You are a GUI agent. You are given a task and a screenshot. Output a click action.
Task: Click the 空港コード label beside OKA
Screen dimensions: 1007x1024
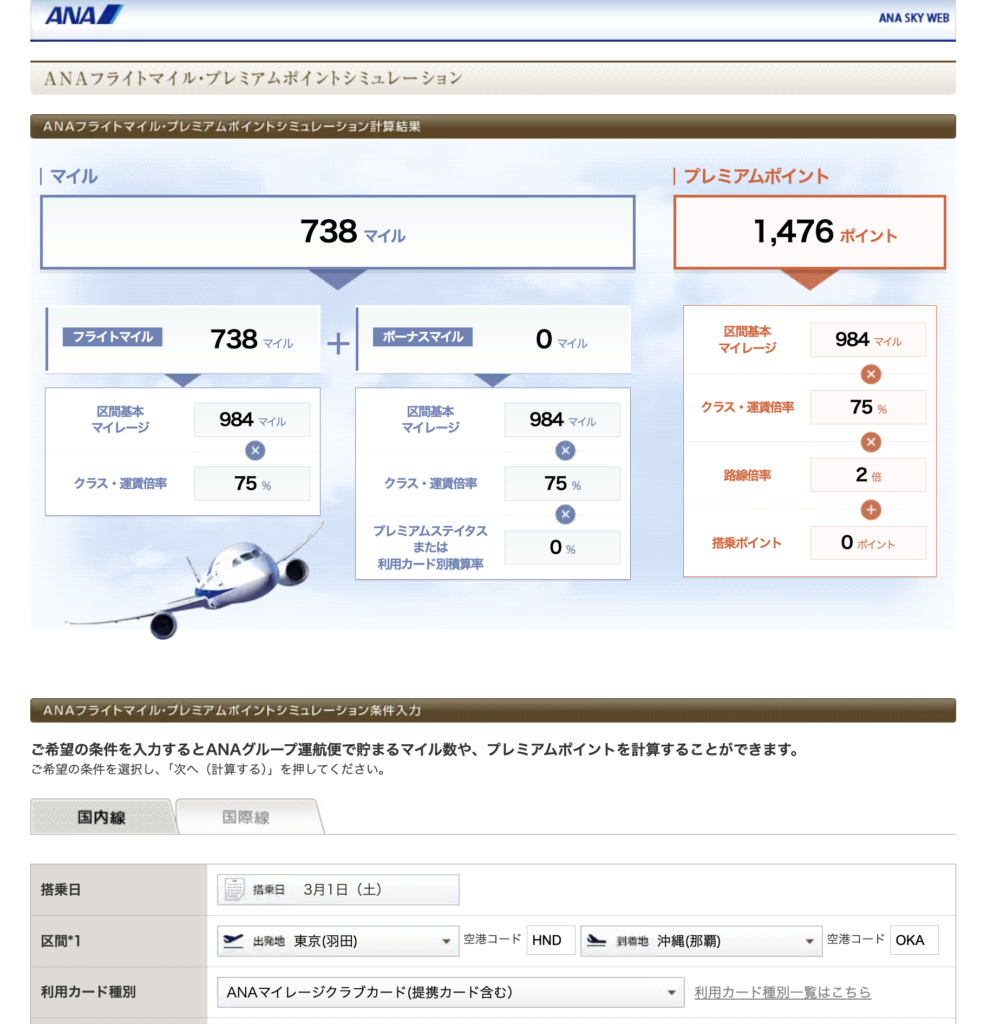(855, 939)
